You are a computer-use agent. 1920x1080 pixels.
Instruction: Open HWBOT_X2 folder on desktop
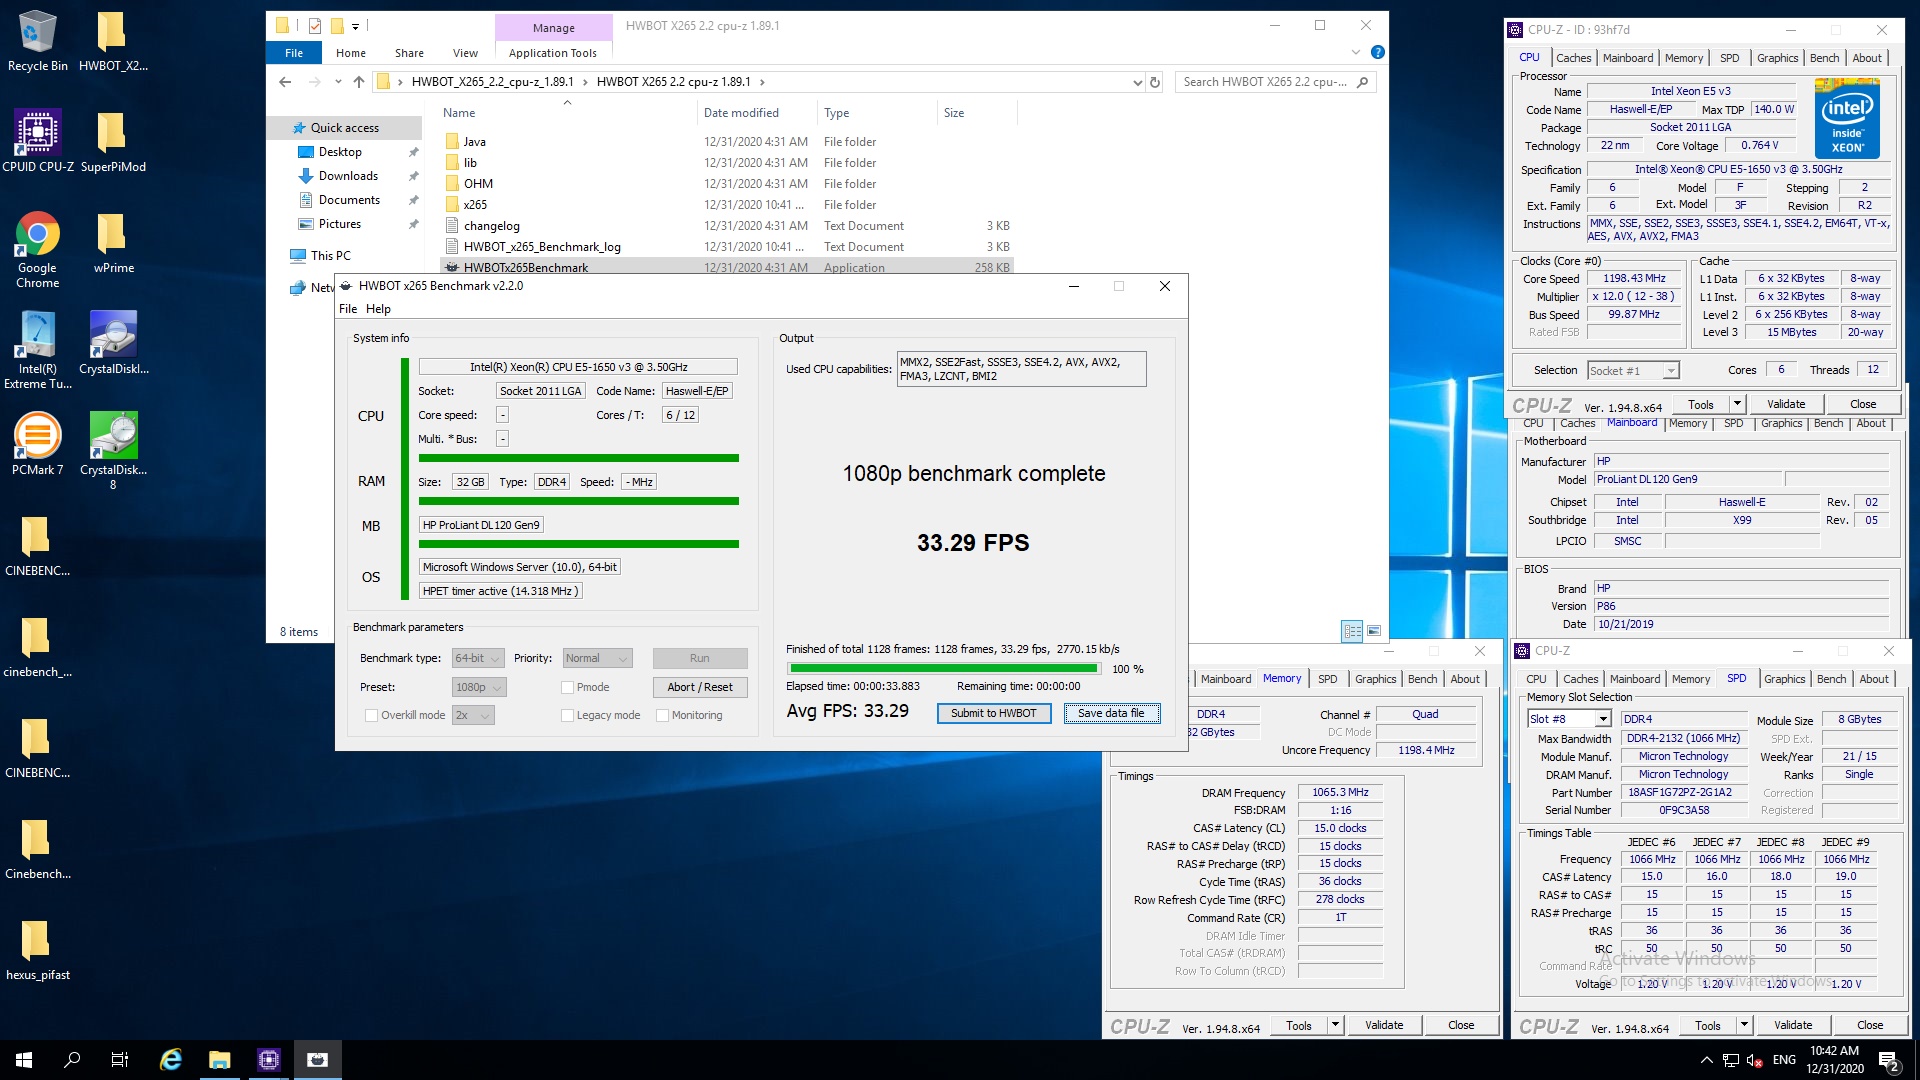pos(113,42)
